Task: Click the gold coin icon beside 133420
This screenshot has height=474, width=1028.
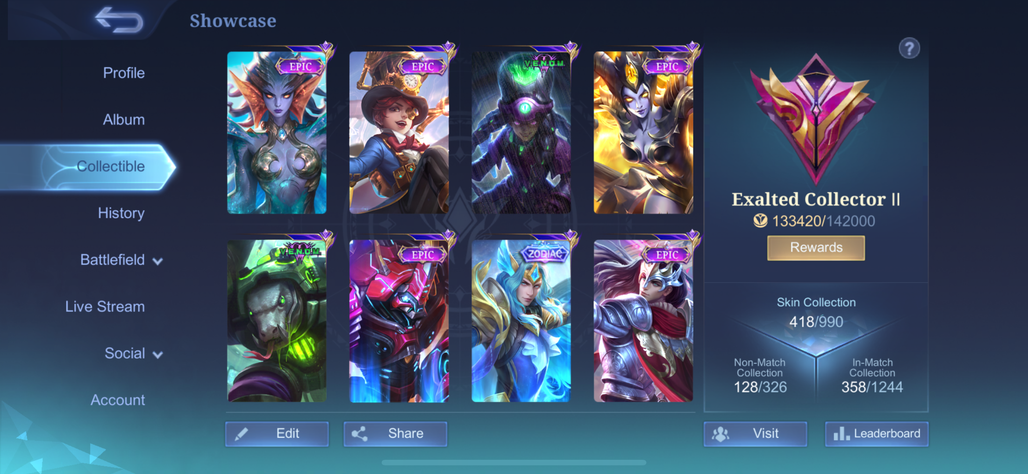Action: (761, 221)
